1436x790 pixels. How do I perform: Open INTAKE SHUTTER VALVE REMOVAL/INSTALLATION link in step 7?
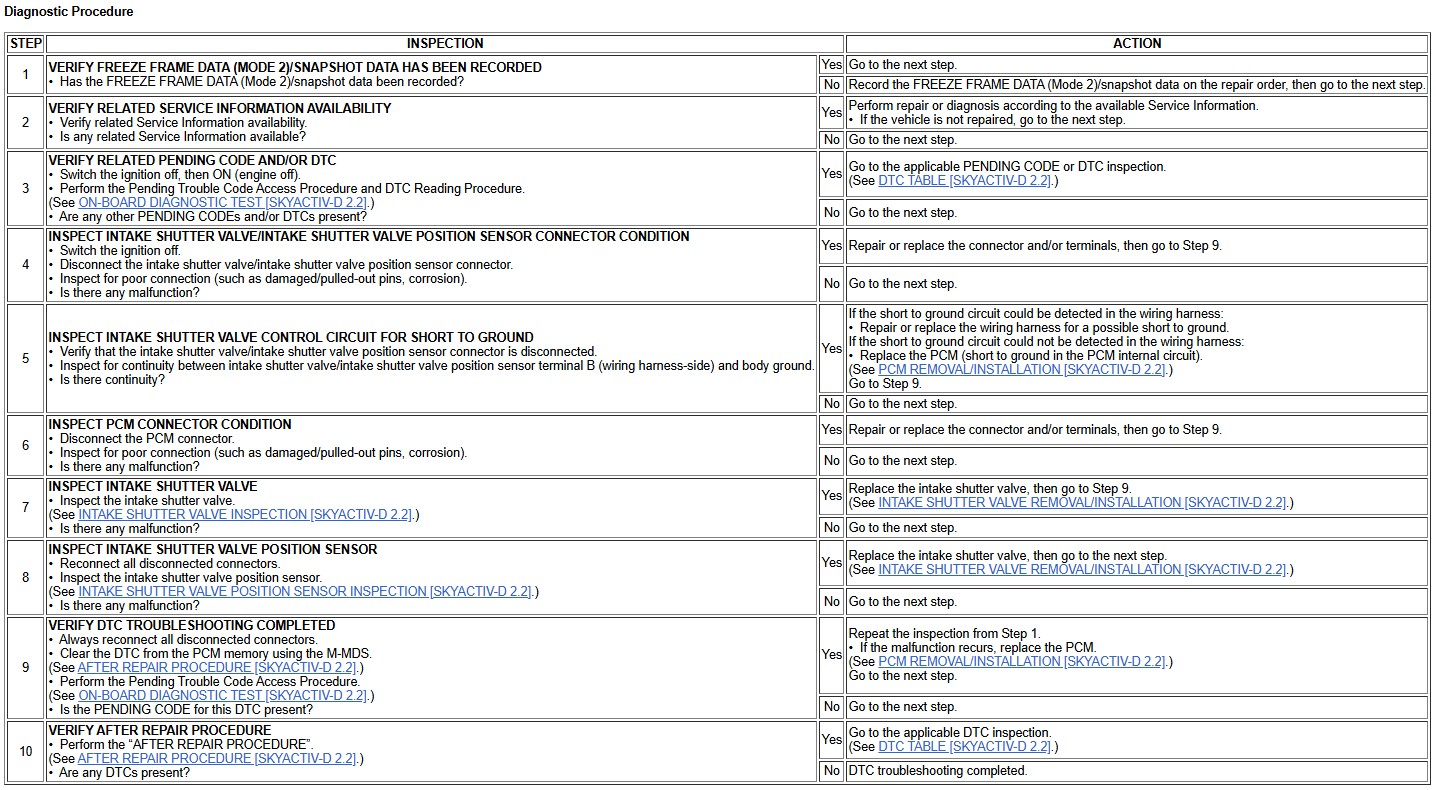pos(1082,503)
